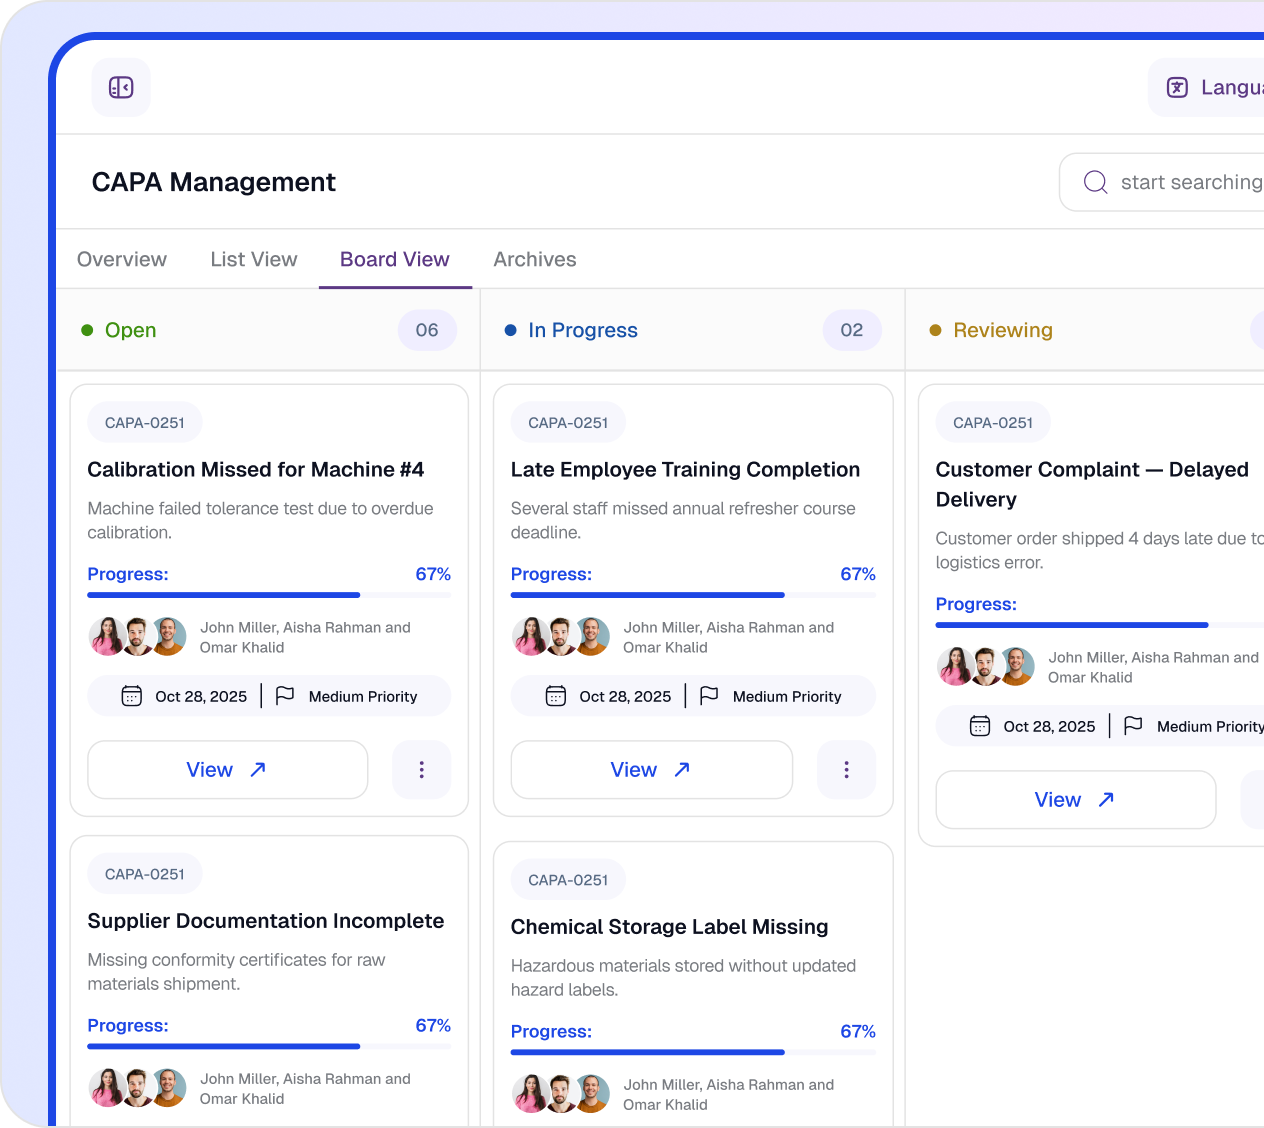Open the kebab menu on Late Employee Training card
This screenshot has width=1264, height=1128.
point(846,770)
